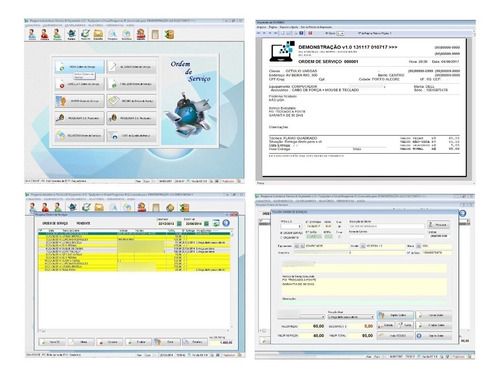500x379 pixels.
Task: Open red support person icon in top-left toolbar
Action: (x=141, y=34)
